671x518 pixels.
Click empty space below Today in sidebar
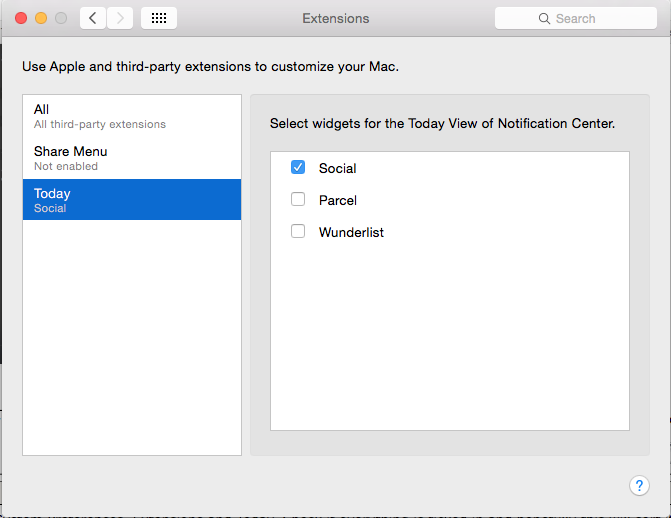(x=132, y=340)
